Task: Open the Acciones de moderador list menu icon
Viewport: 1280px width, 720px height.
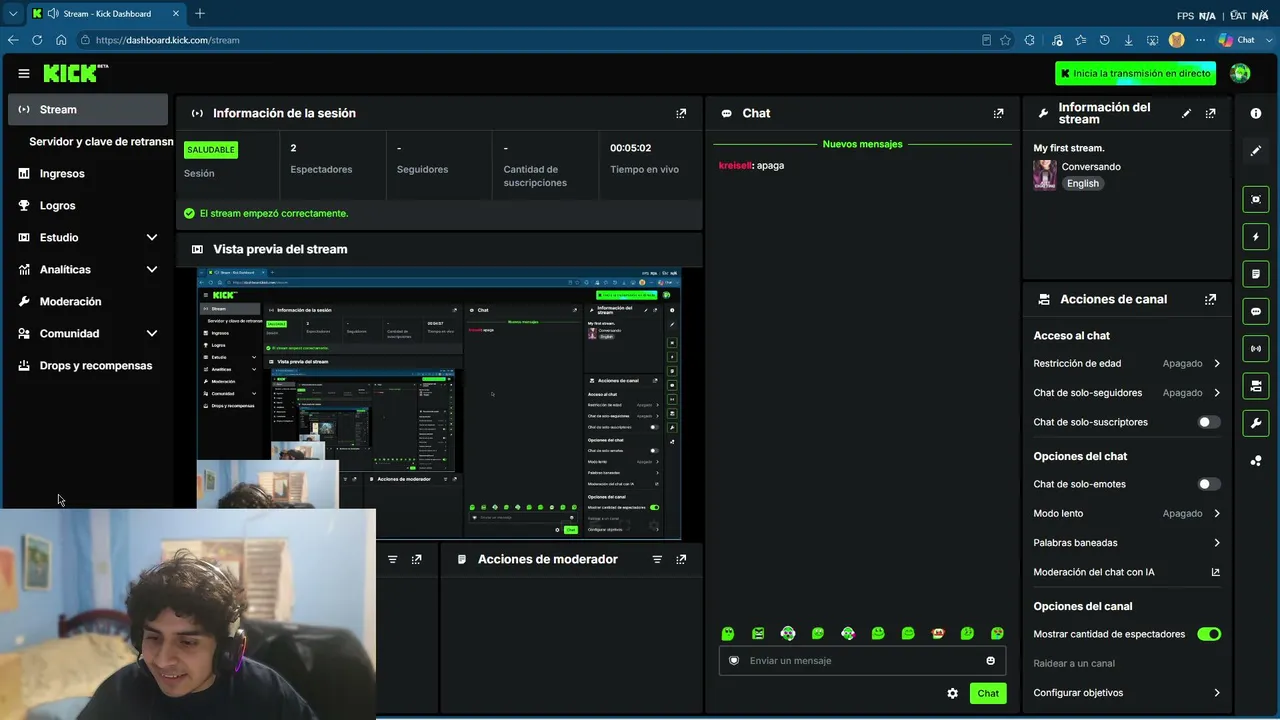Action: pos(657,559)
